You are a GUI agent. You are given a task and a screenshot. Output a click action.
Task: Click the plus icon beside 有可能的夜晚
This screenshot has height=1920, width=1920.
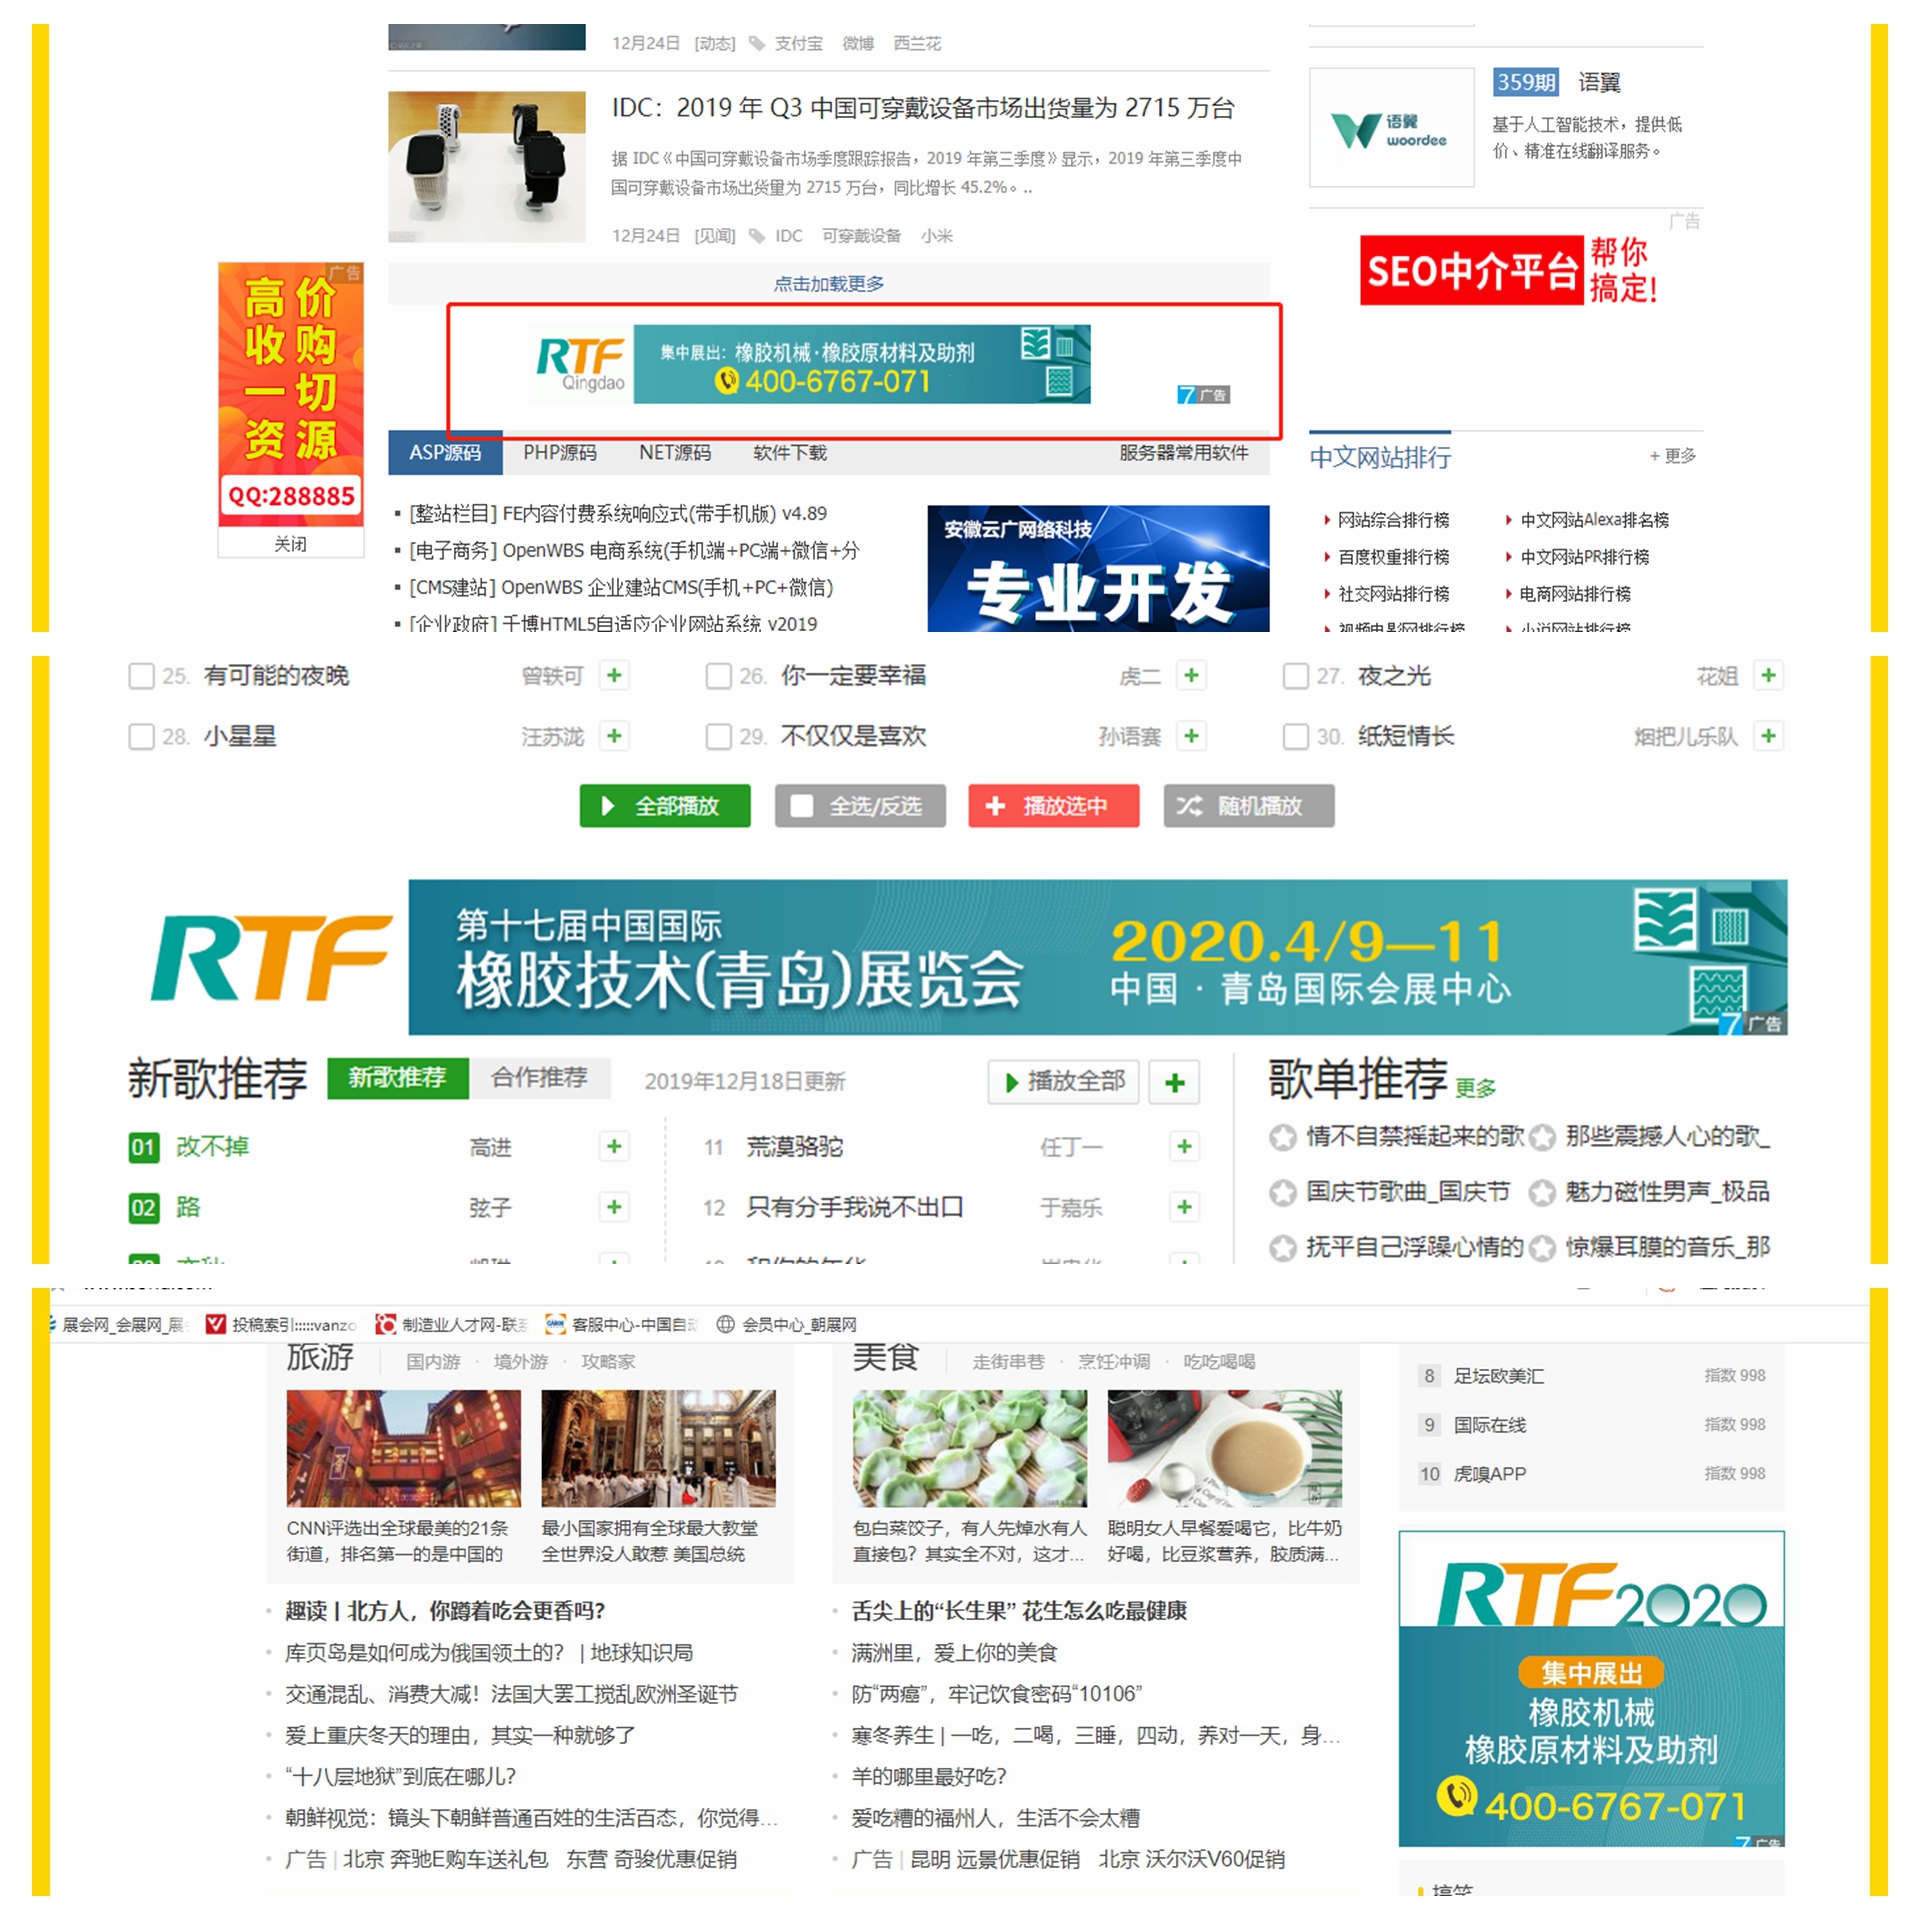point(614,675)
